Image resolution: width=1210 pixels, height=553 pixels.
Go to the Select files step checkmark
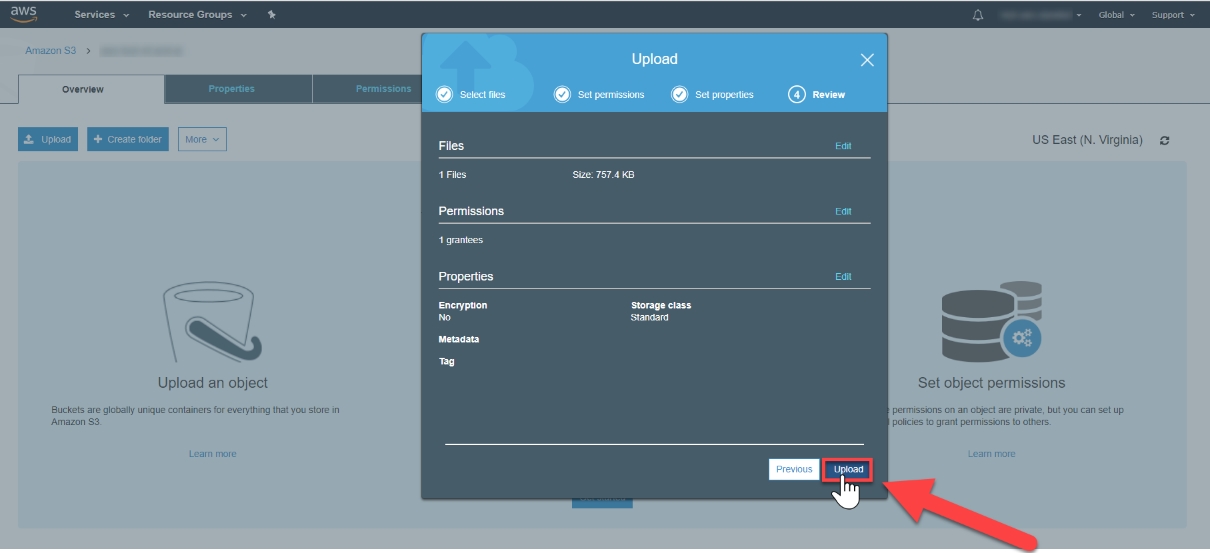tap(445, 95)
